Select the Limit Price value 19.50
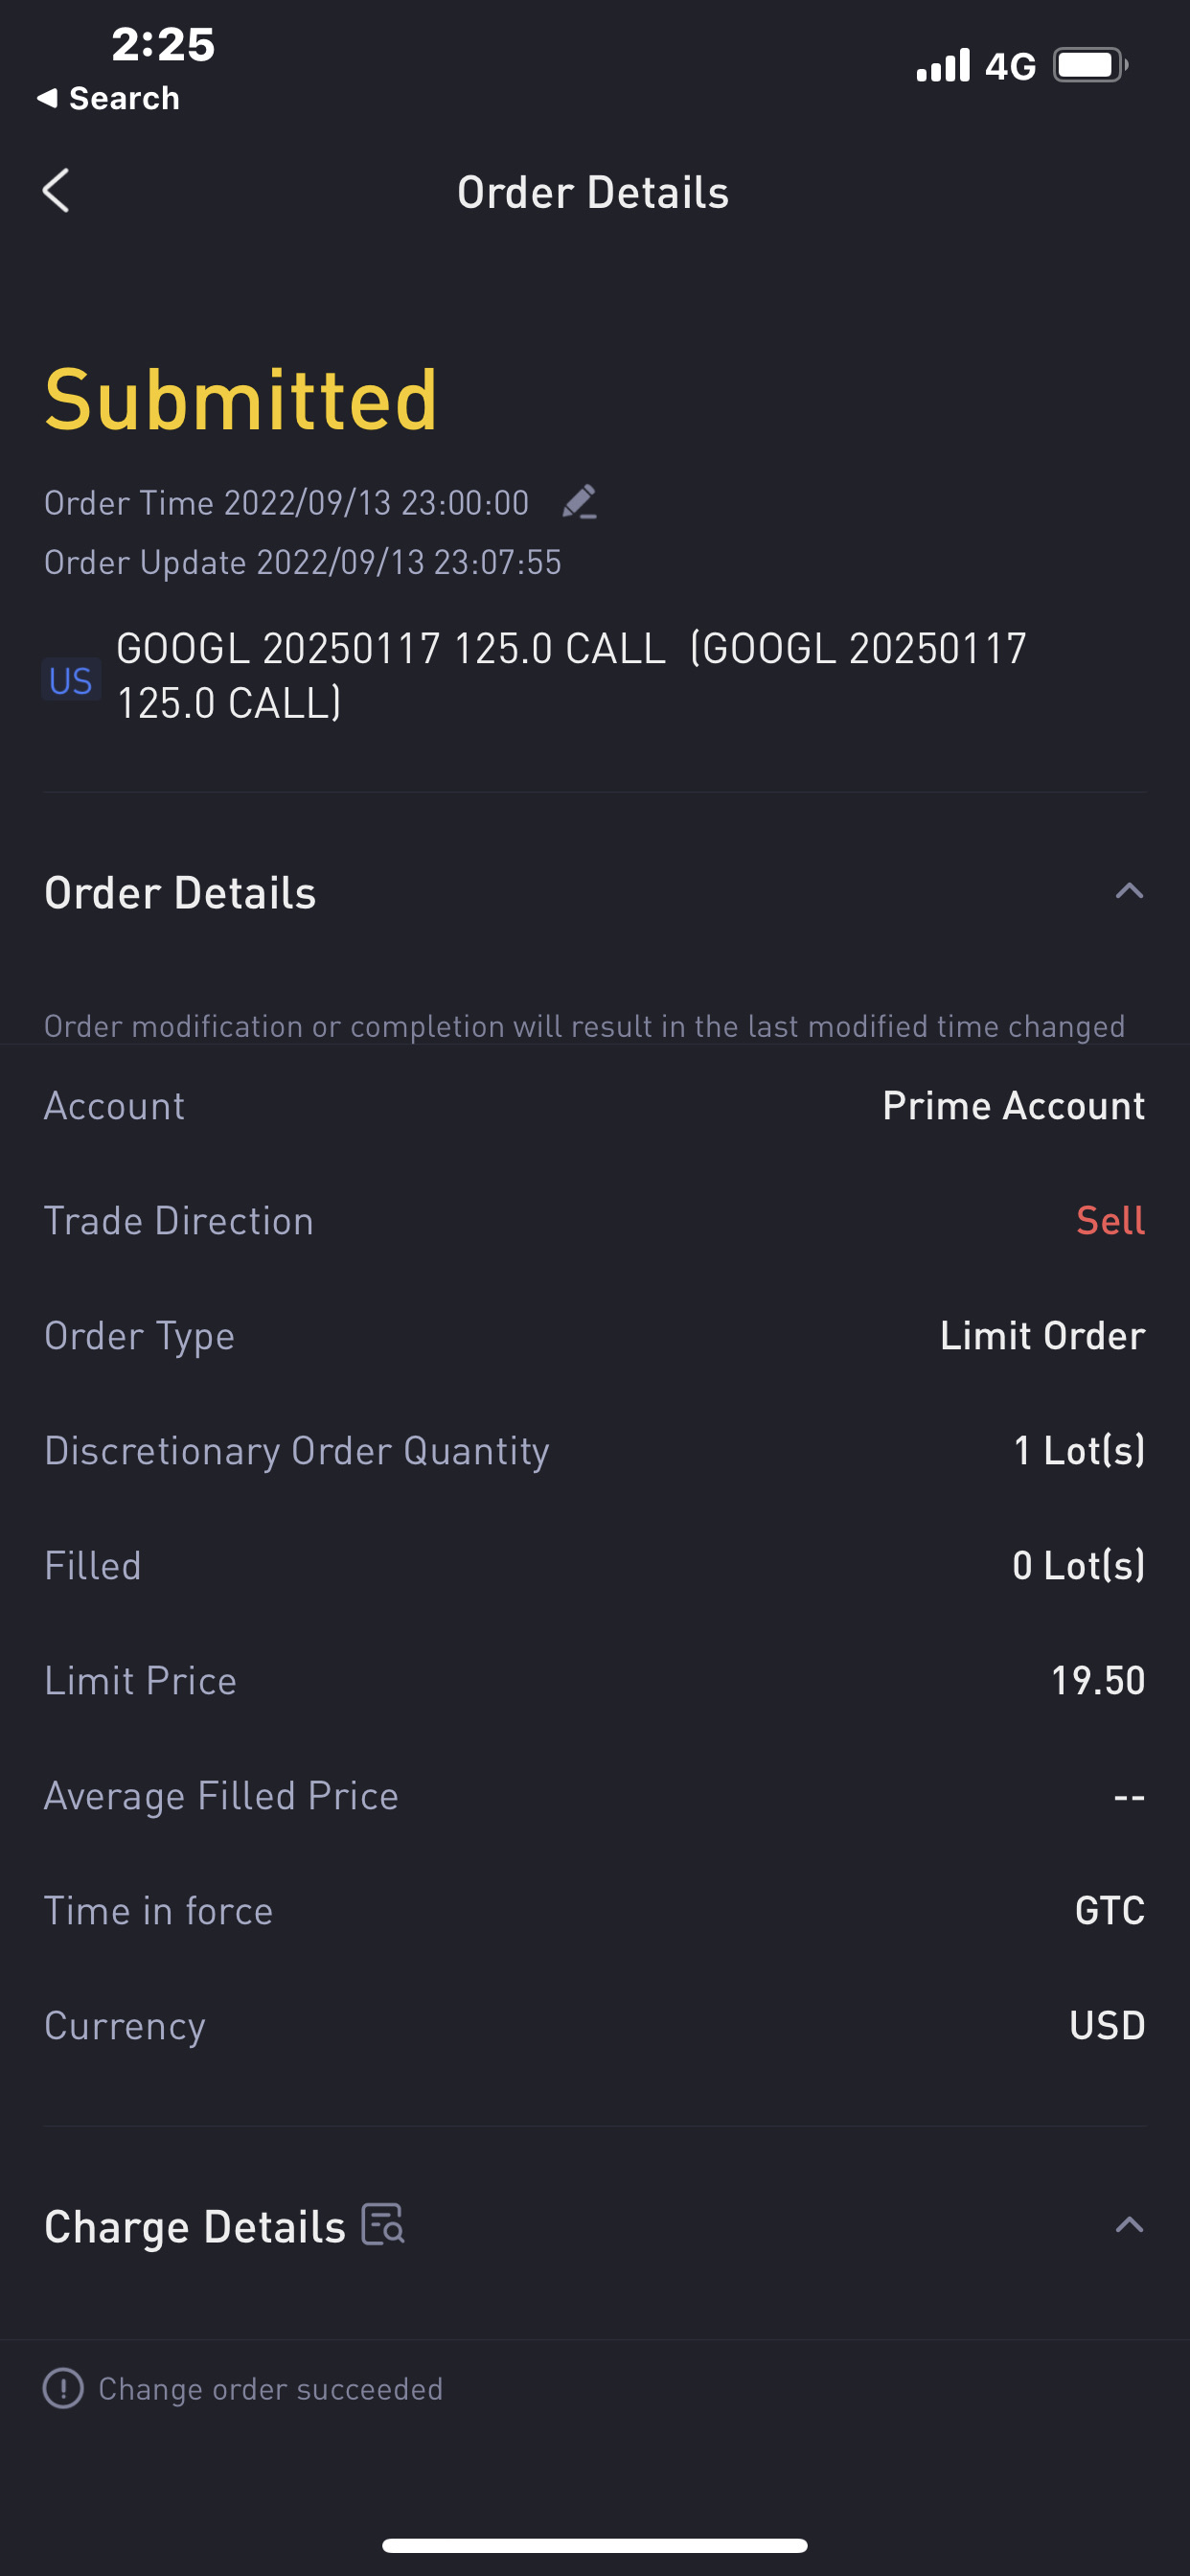The width and height of the screenshot is (1190, 2576). (1098, 1681)
